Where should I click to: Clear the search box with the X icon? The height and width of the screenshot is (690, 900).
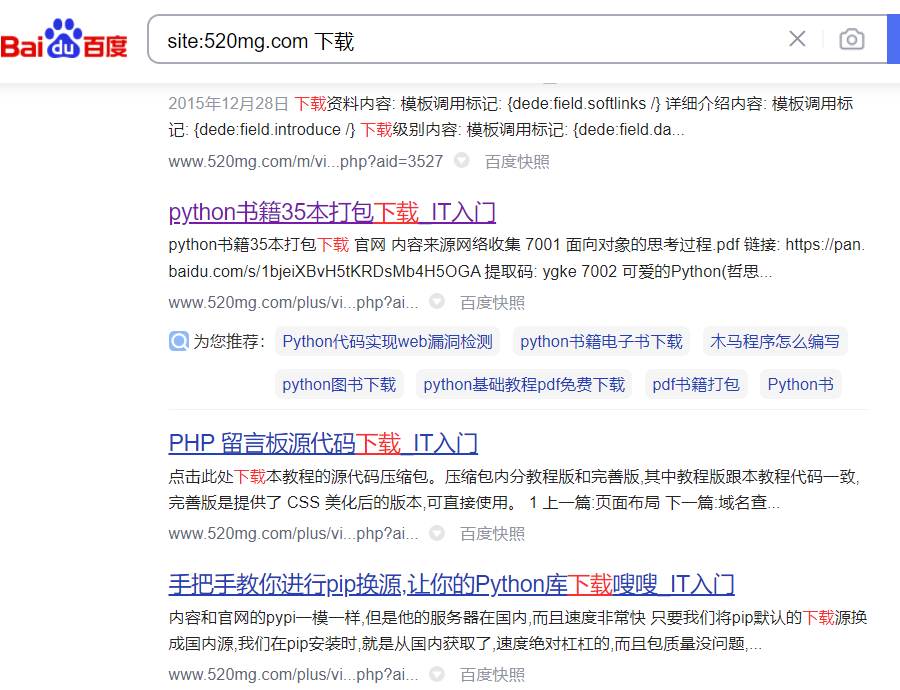pyautogui.click(x=797, y=39)
